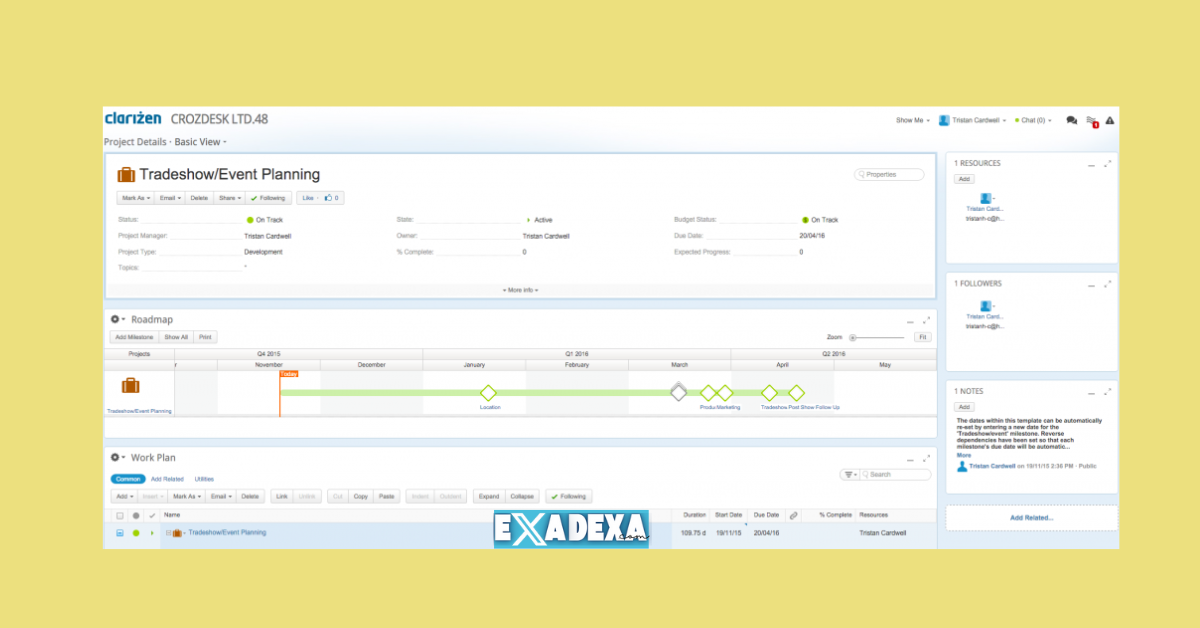
Task: Click the Location milestone diamond on the timeline
Action: 489,395
